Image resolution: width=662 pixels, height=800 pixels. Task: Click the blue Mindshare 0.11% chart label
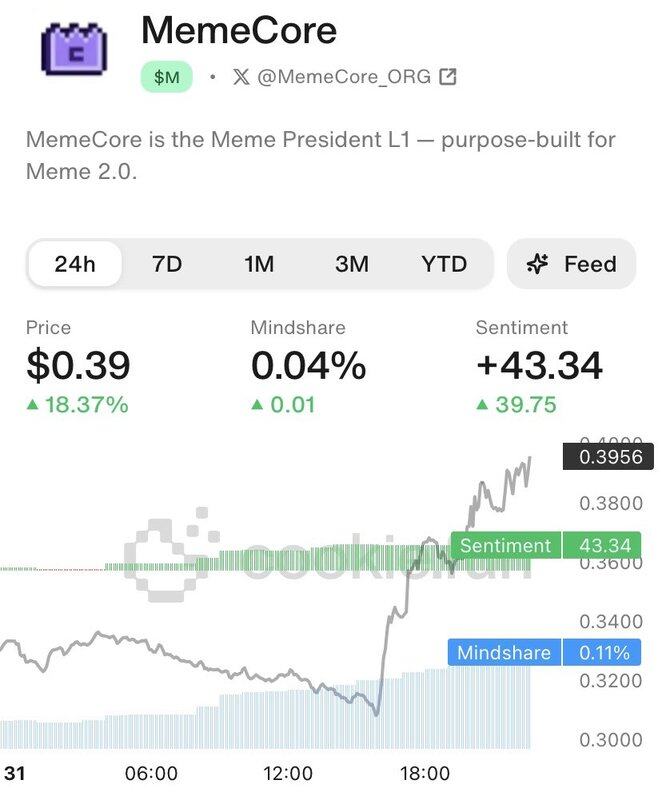545,653
